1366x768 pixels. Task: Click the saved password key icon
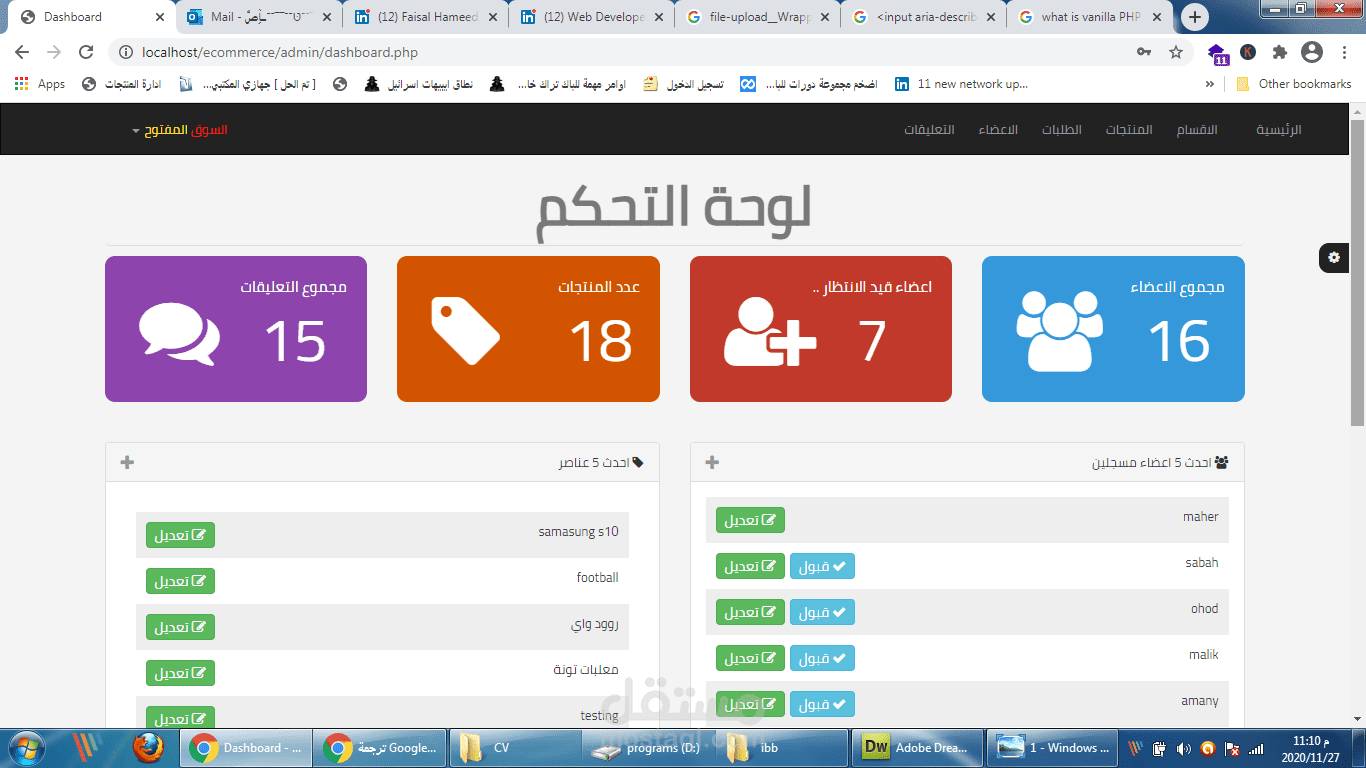1144,52
